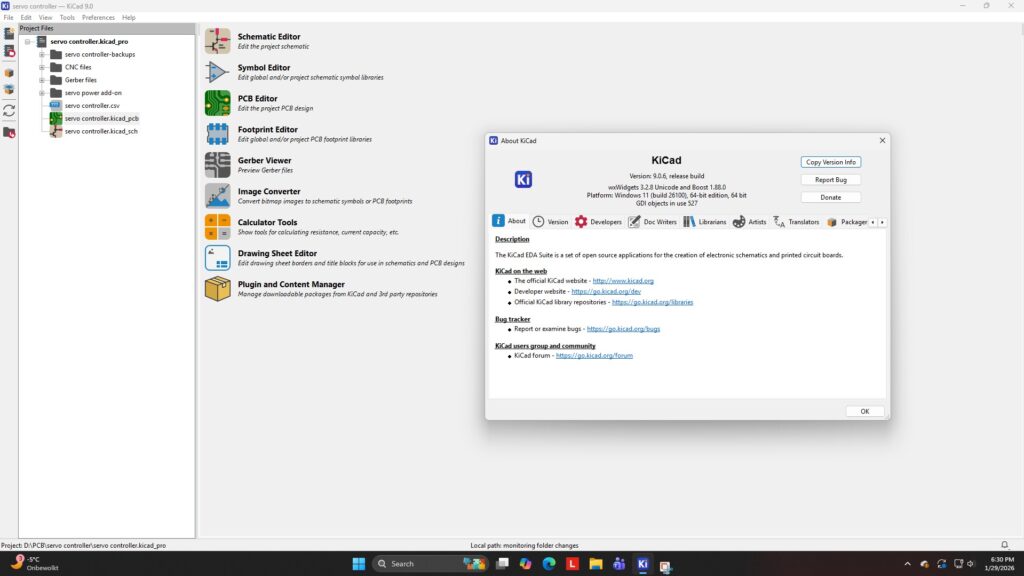Open the Calculator Tools icon
This screenshot has height=576, width=1024.
coord(217,227)
